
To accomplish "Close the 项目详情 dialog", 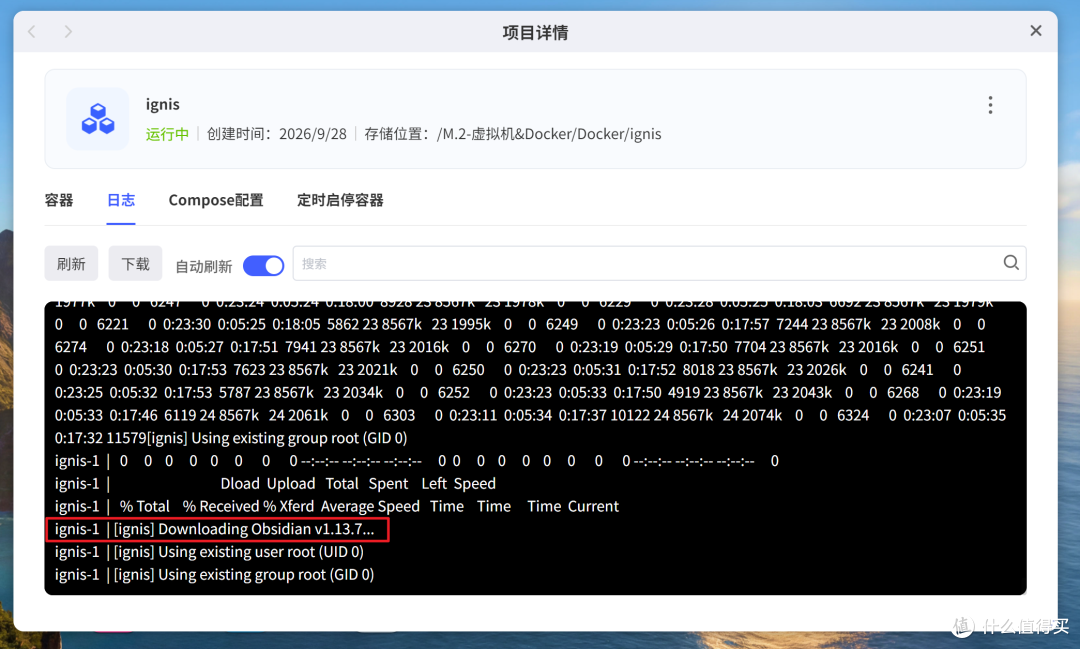I will pos(1035,31).
